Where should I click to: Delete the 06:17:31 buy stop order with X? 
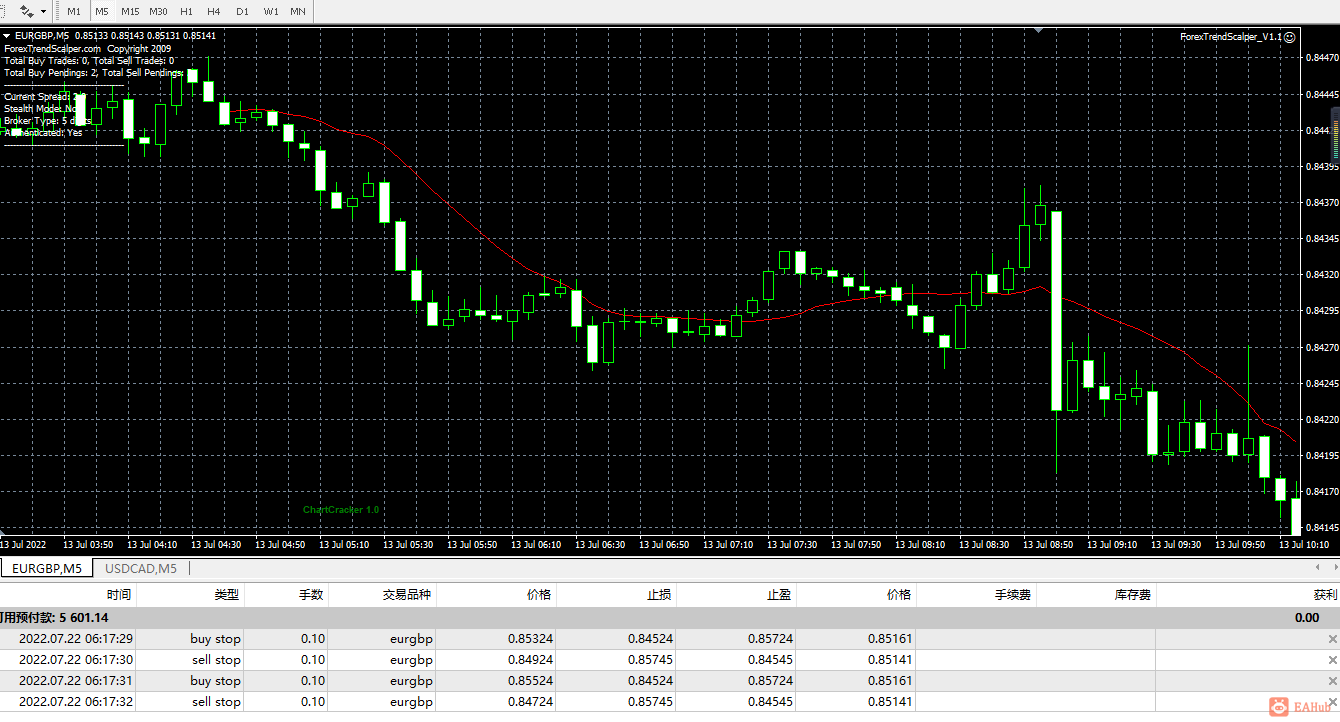point(1332,681)
